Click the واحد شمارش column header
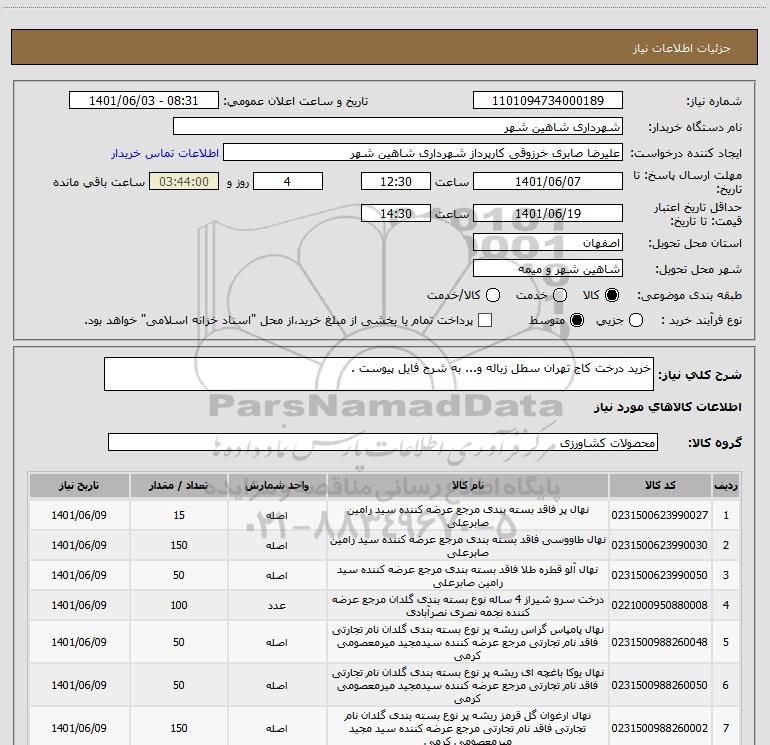Image resolution: width=770 pixels, height=745 pixels. [x=277, y=485]
